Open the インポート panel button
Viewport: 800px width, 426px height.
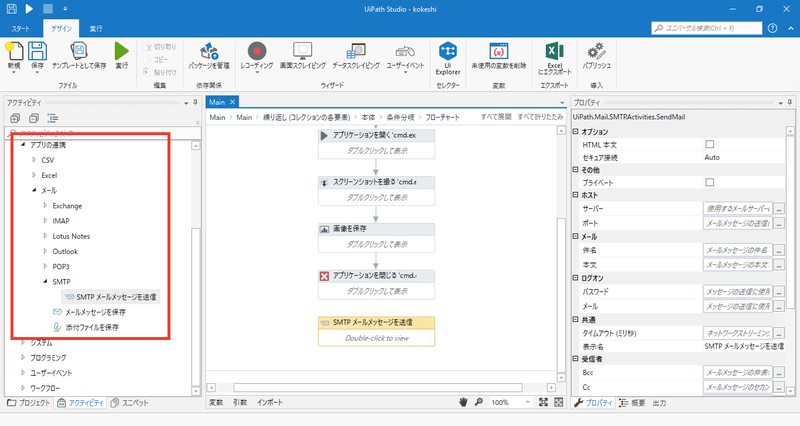pos(270,402)
